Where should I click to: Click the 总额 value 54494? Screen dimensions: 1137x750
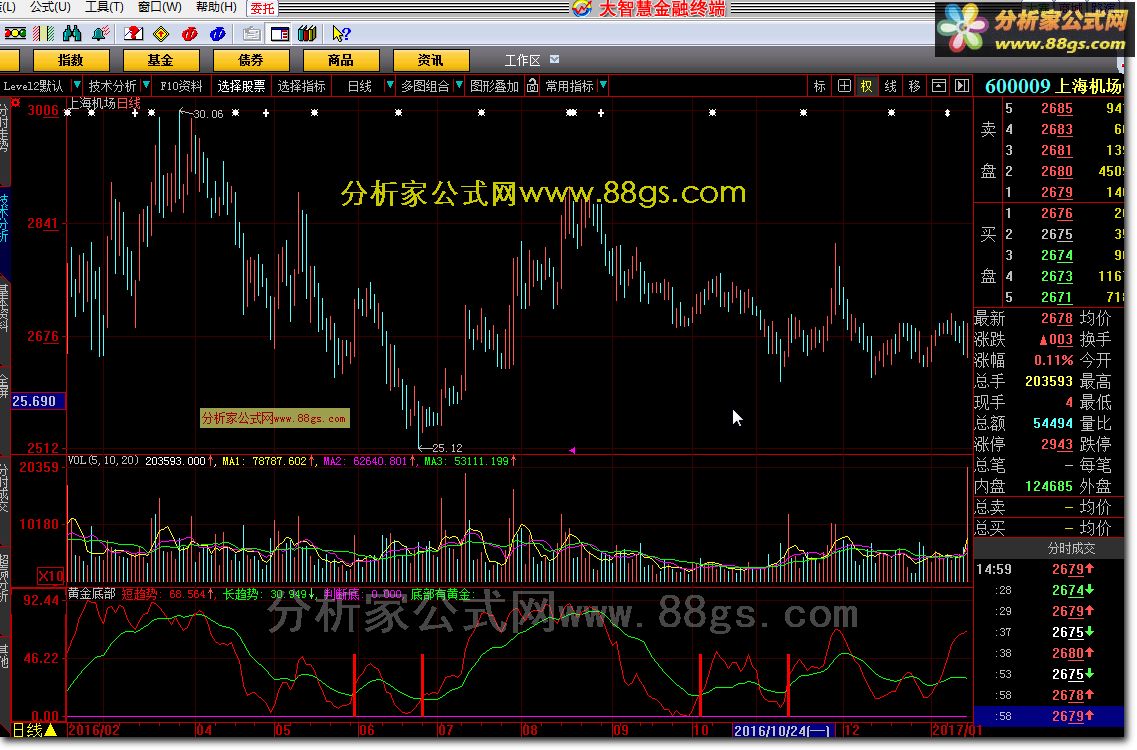[x=1053, y=423]
